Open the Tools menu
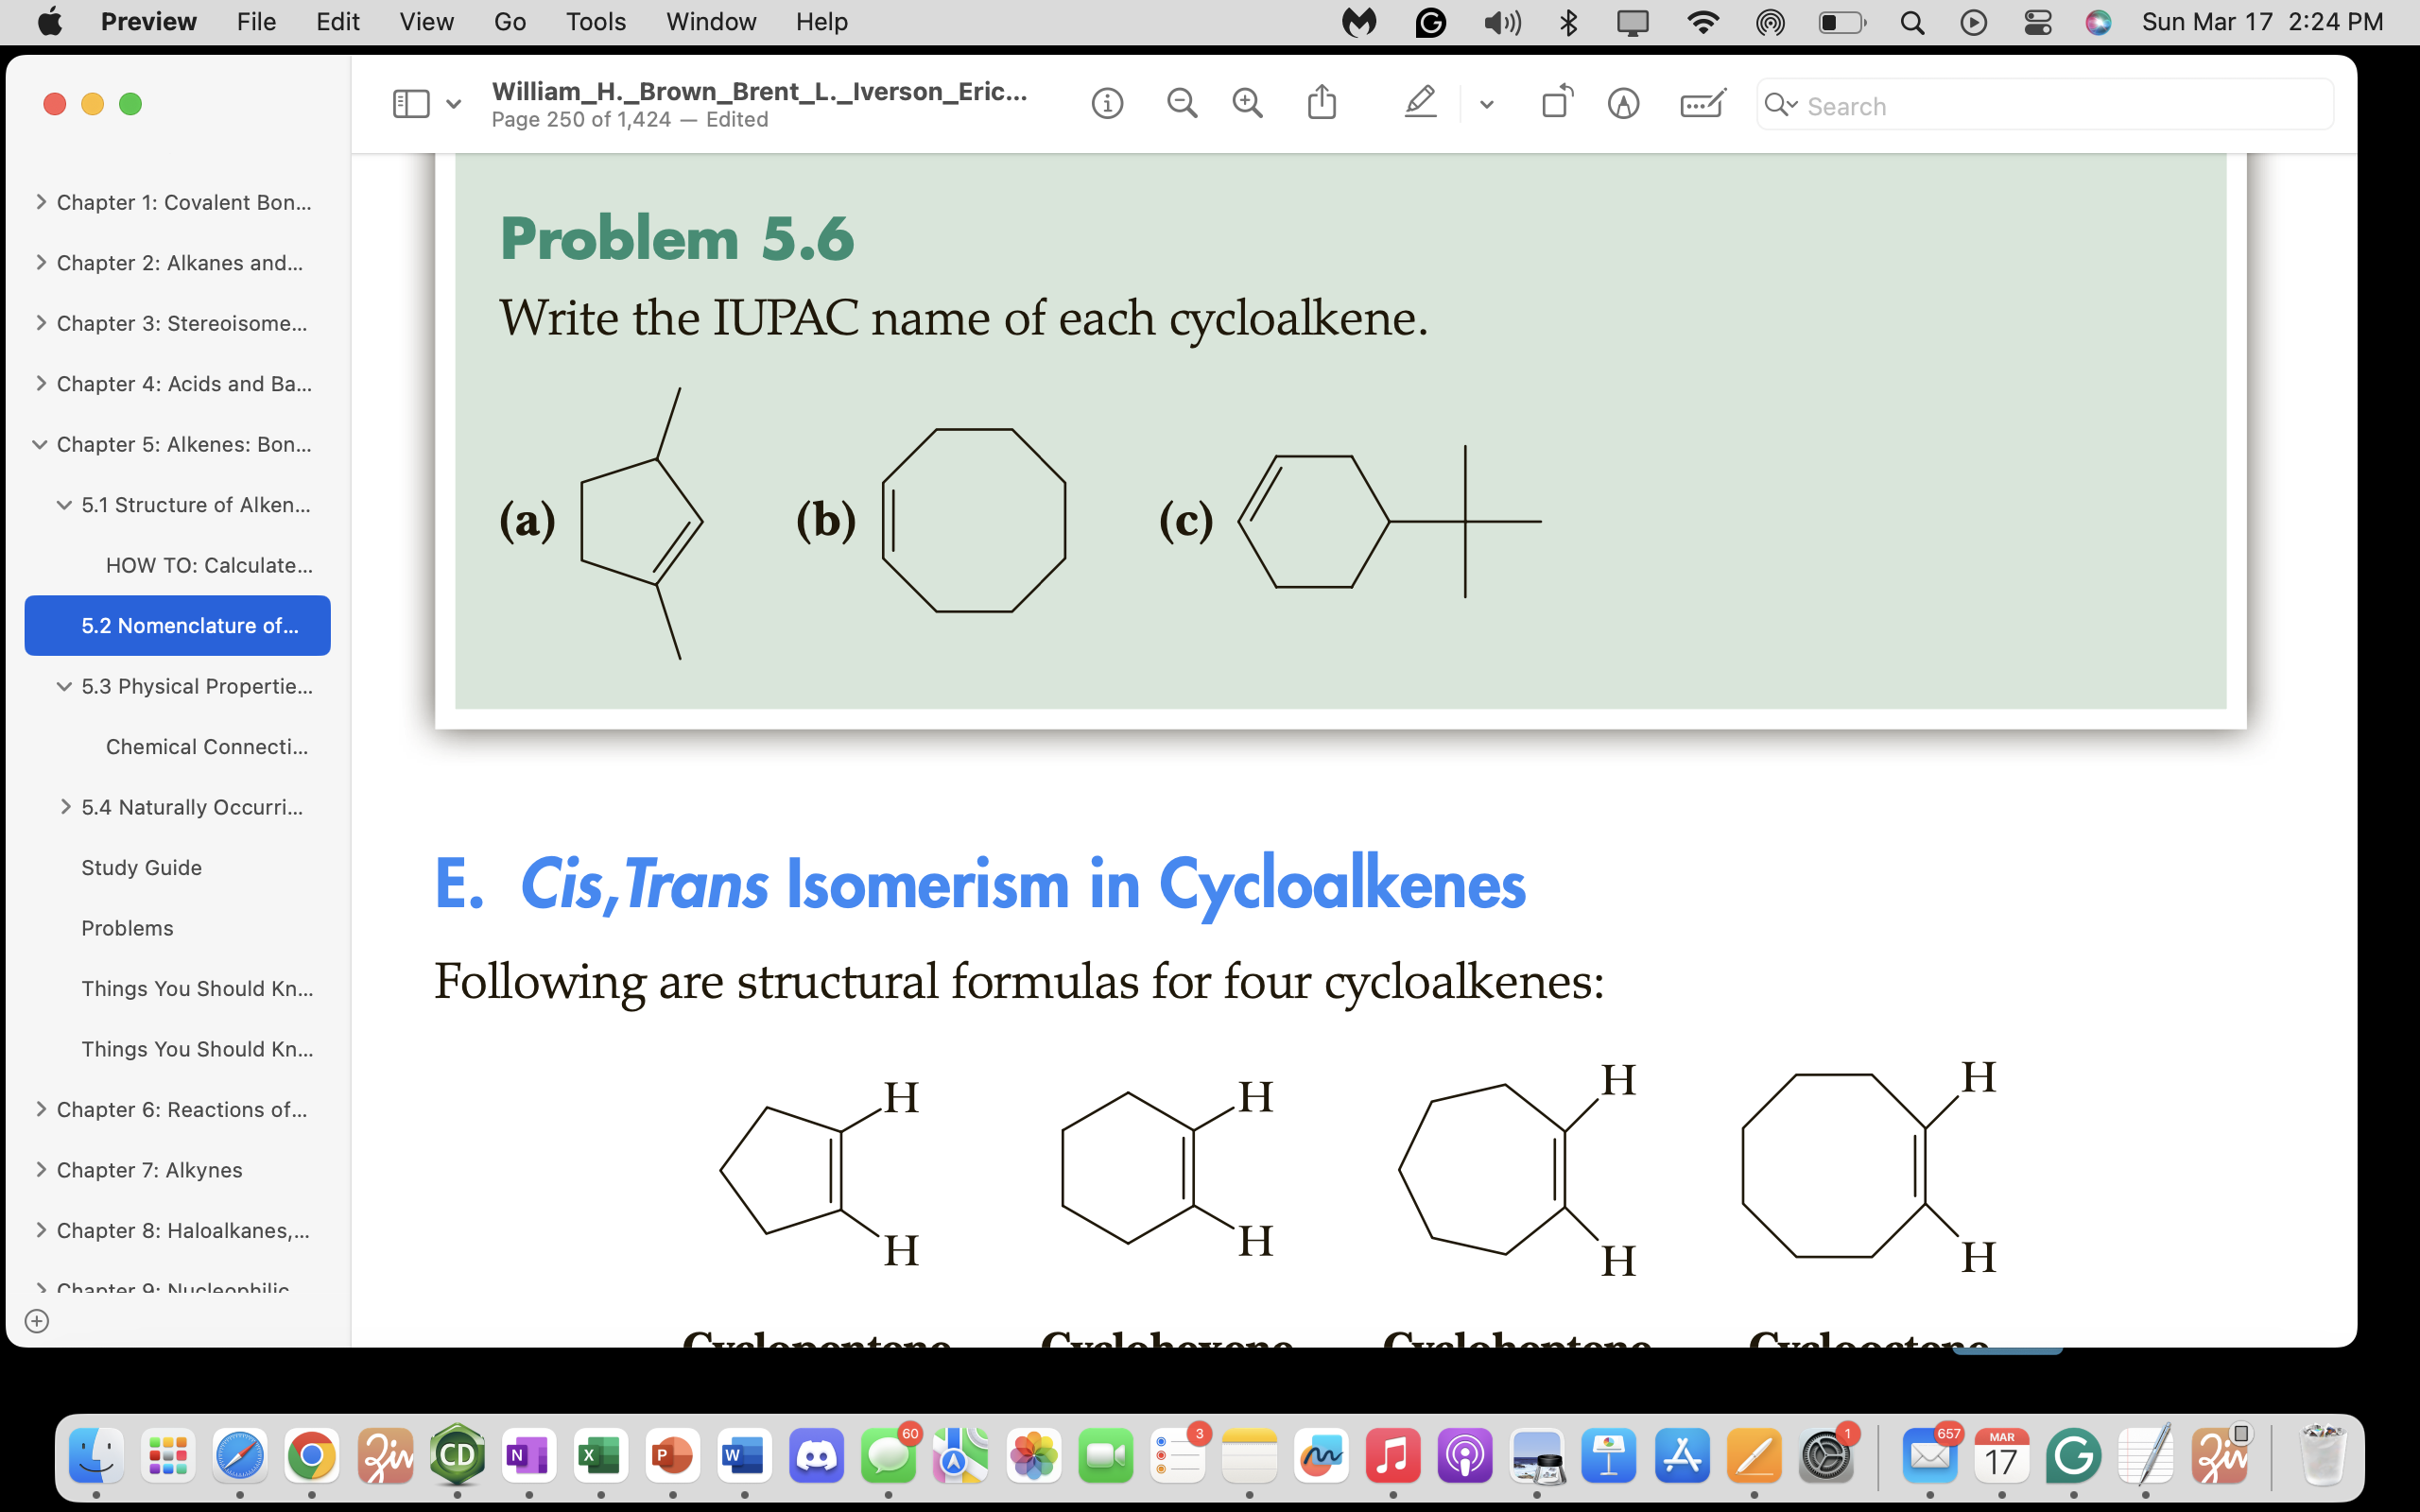 point(595,21)
